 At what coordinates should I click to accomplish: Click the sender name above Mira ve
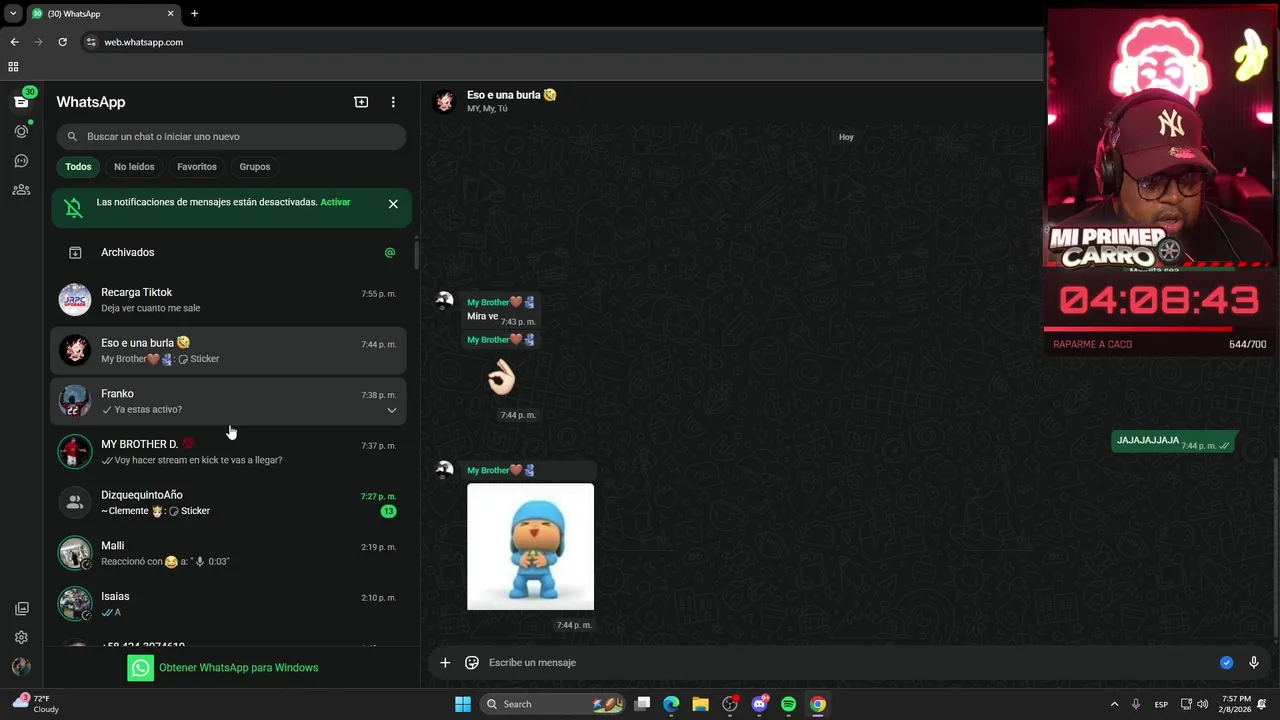coord(500,302)
